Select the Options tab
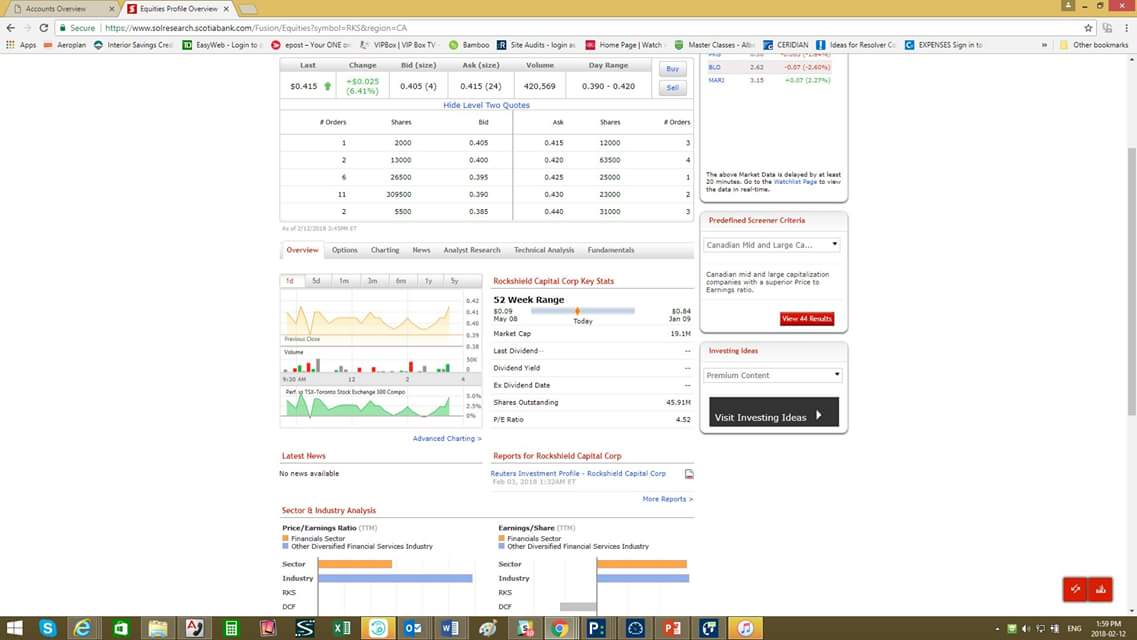Viewport: 1137px width, 640px height. [344, 250]
